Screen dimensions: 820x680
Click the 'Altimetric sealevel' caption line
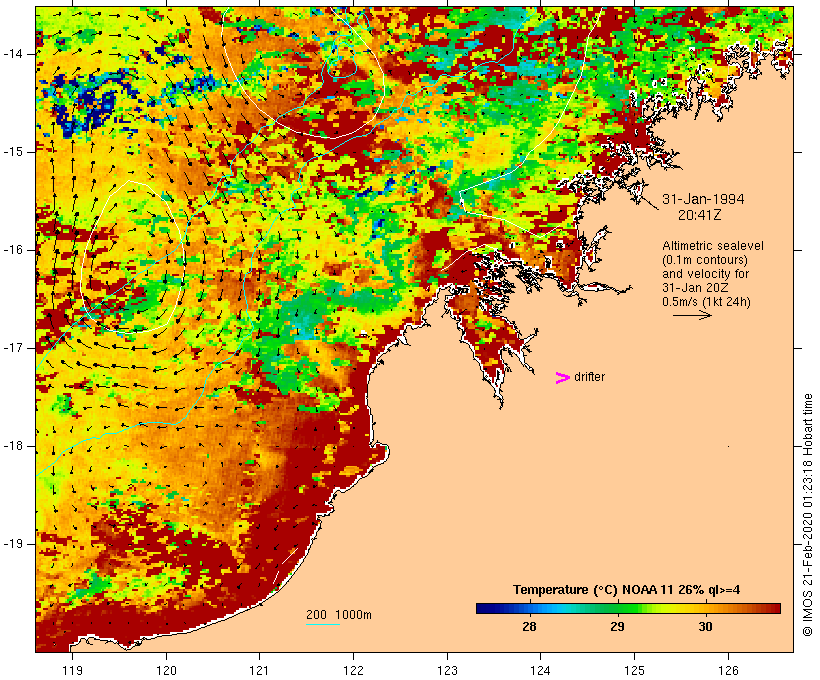(x=713, y=246)
